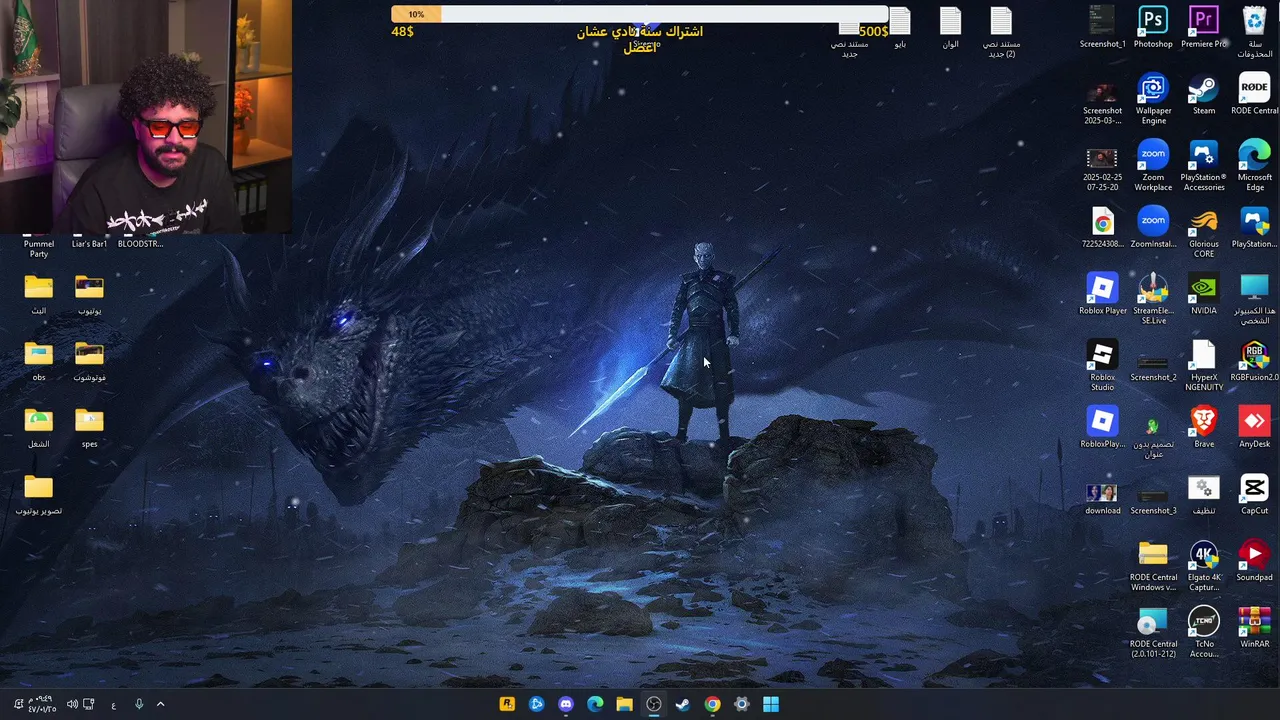Select the Microsoft Edge desktop shortcut
Viewport: 1280px width, 720px height.
click(1254, 165)
